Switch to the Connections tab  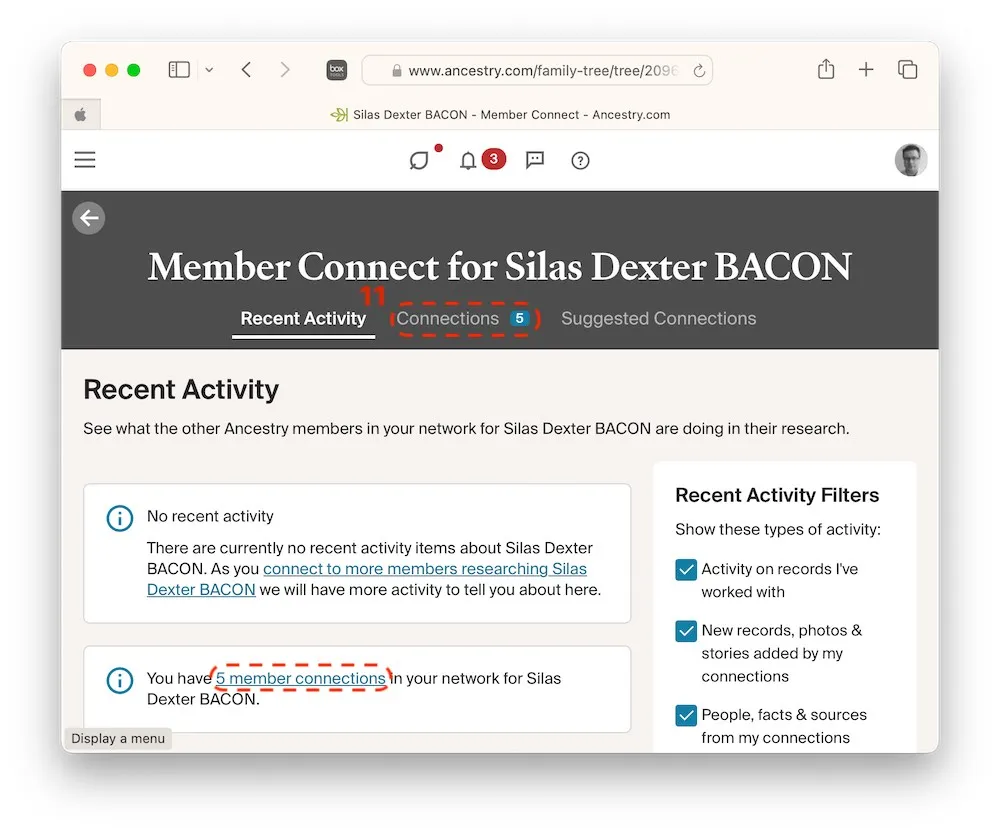(463, 318)
